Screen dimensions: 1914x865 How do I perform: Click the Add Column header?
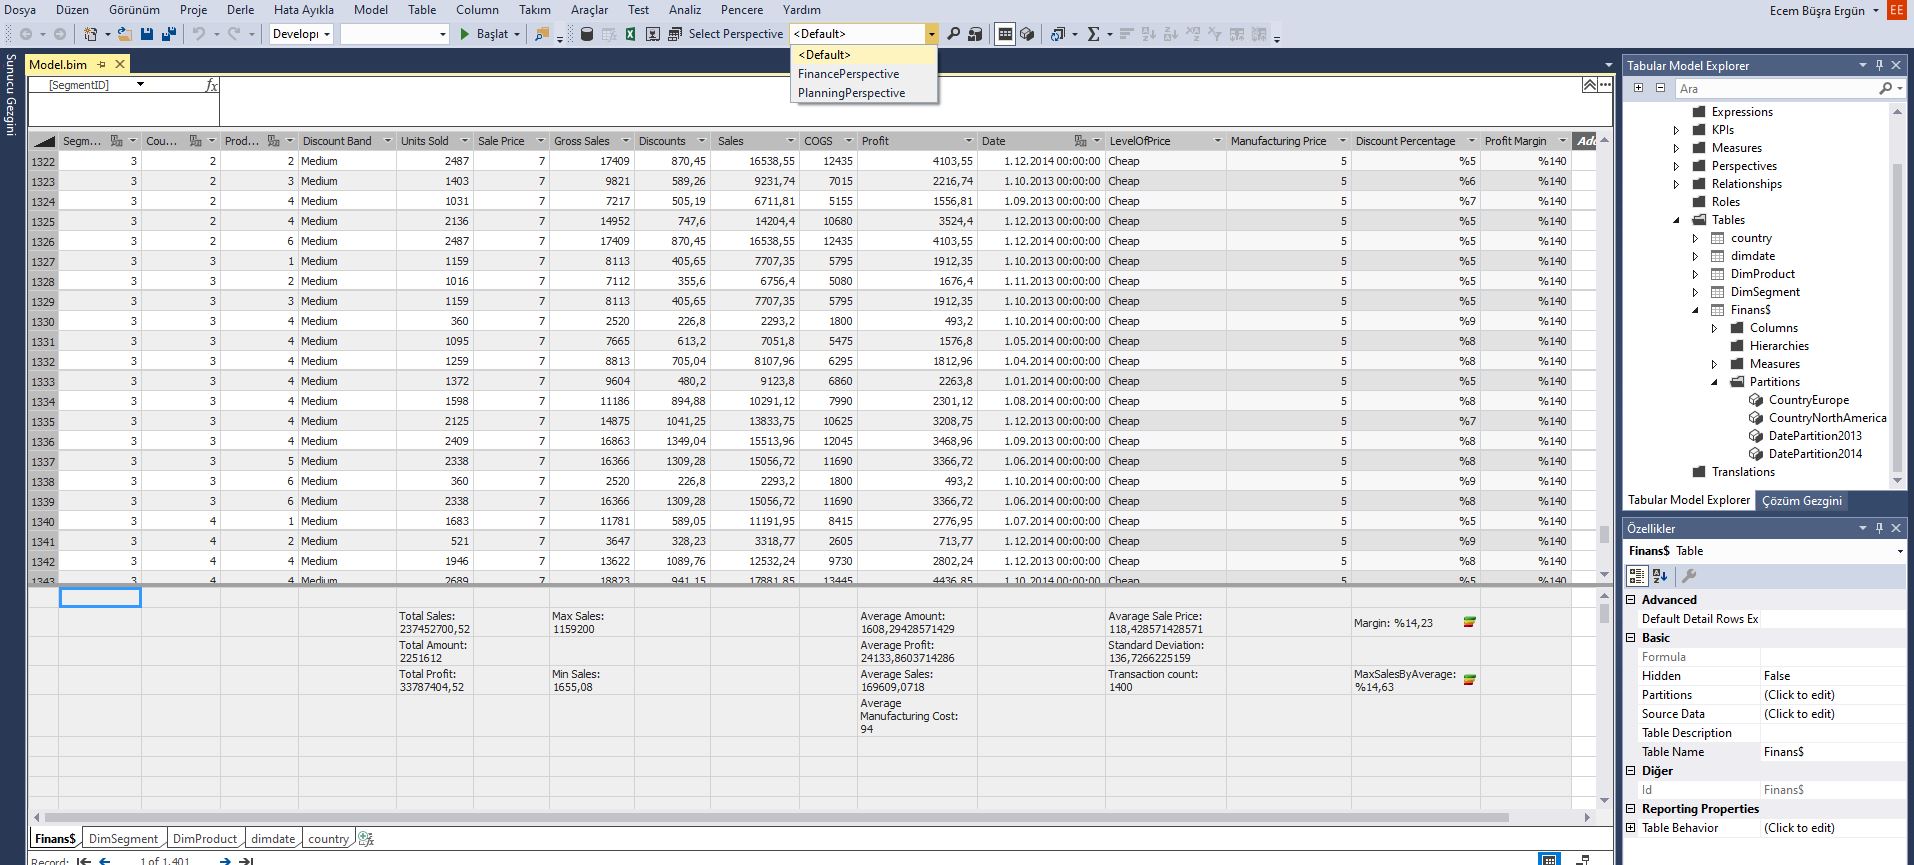click(1585, 141)
